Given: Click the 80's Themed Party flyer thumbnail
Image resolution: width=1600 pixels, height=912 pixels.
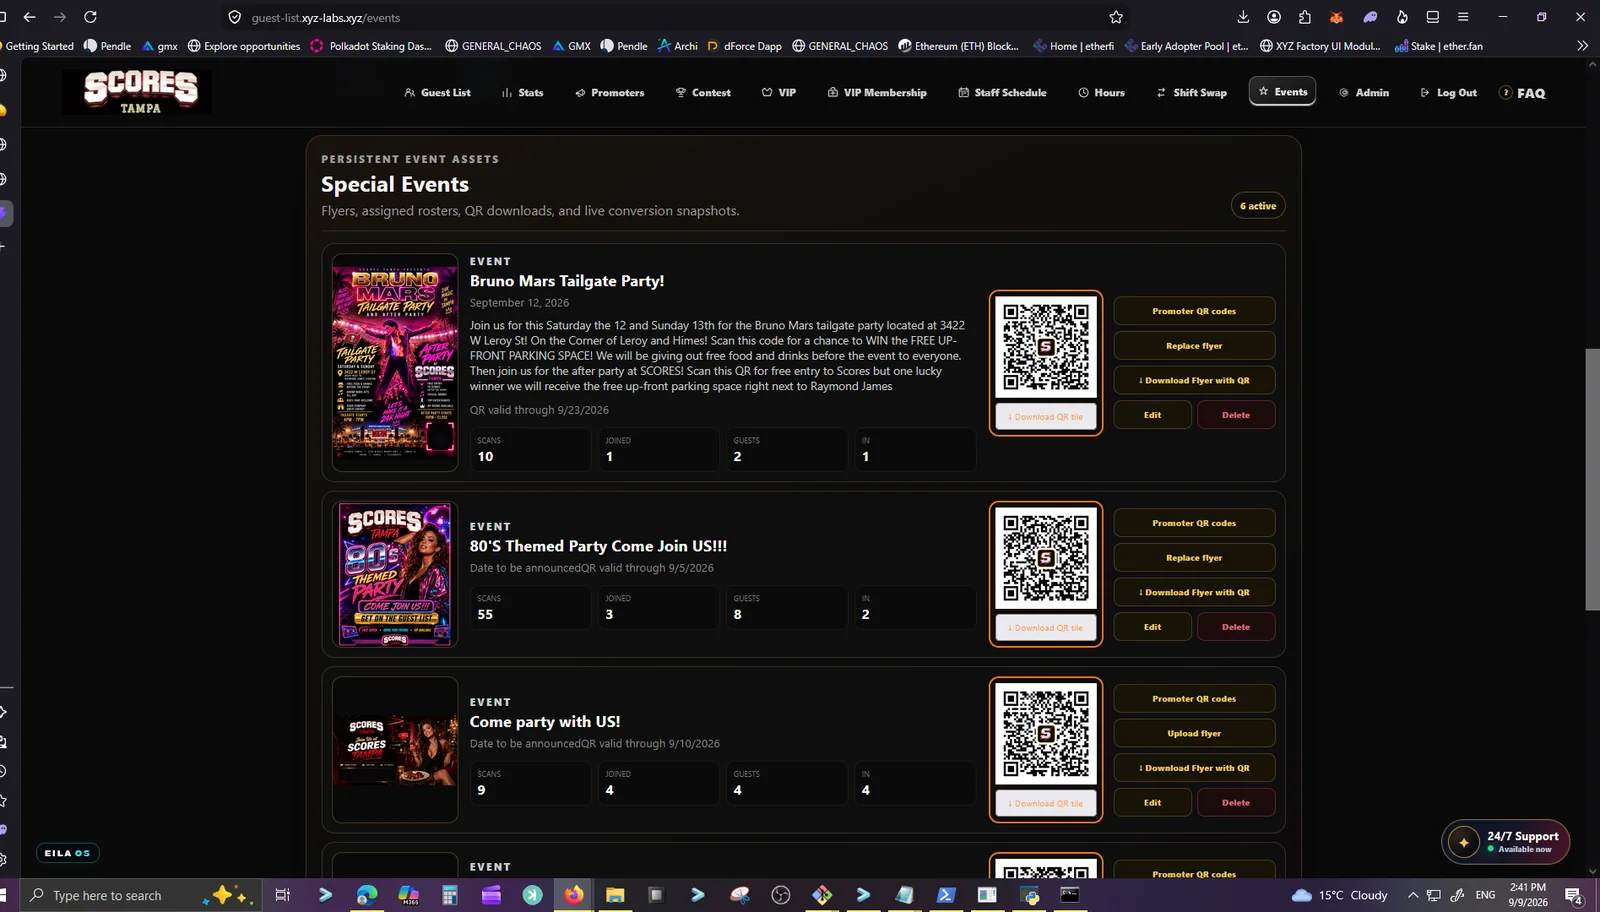Looking at the screenshot, I should [395, 574].
